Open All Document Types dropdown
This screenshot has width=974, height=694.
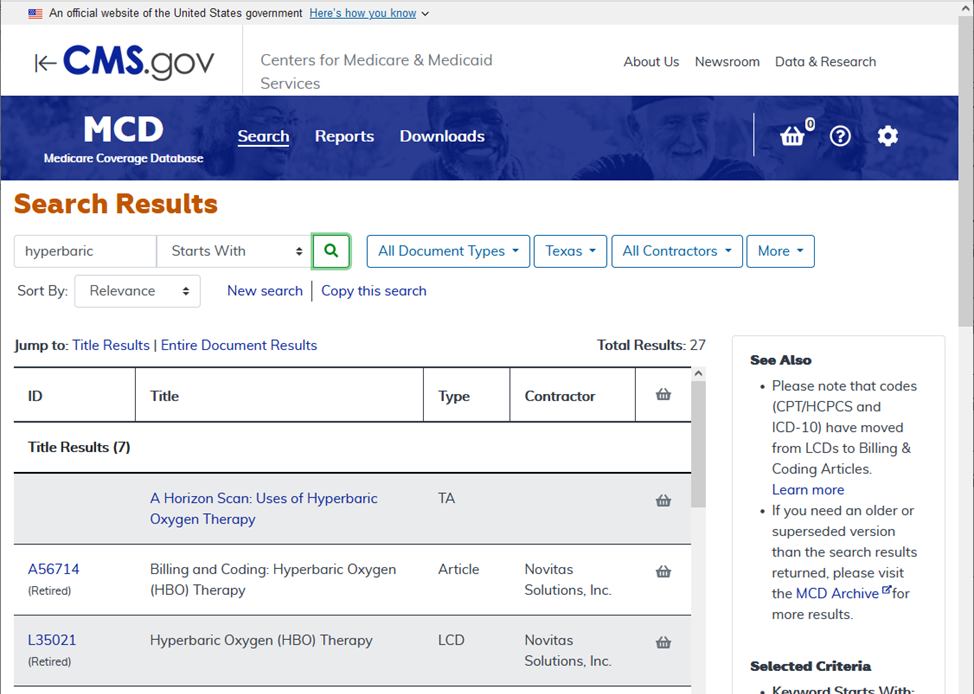tap(448, 251)
